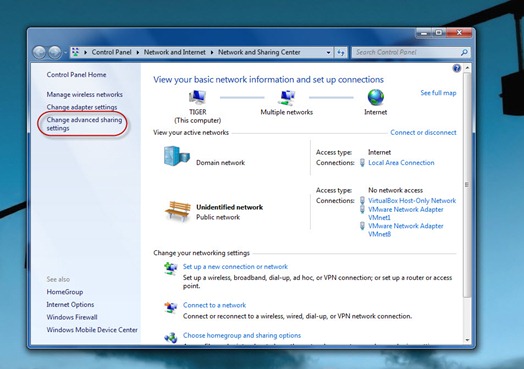Click the Domain network label
Image resolution: width=524 pixels, height=369 pixels.
pos(220,163)
